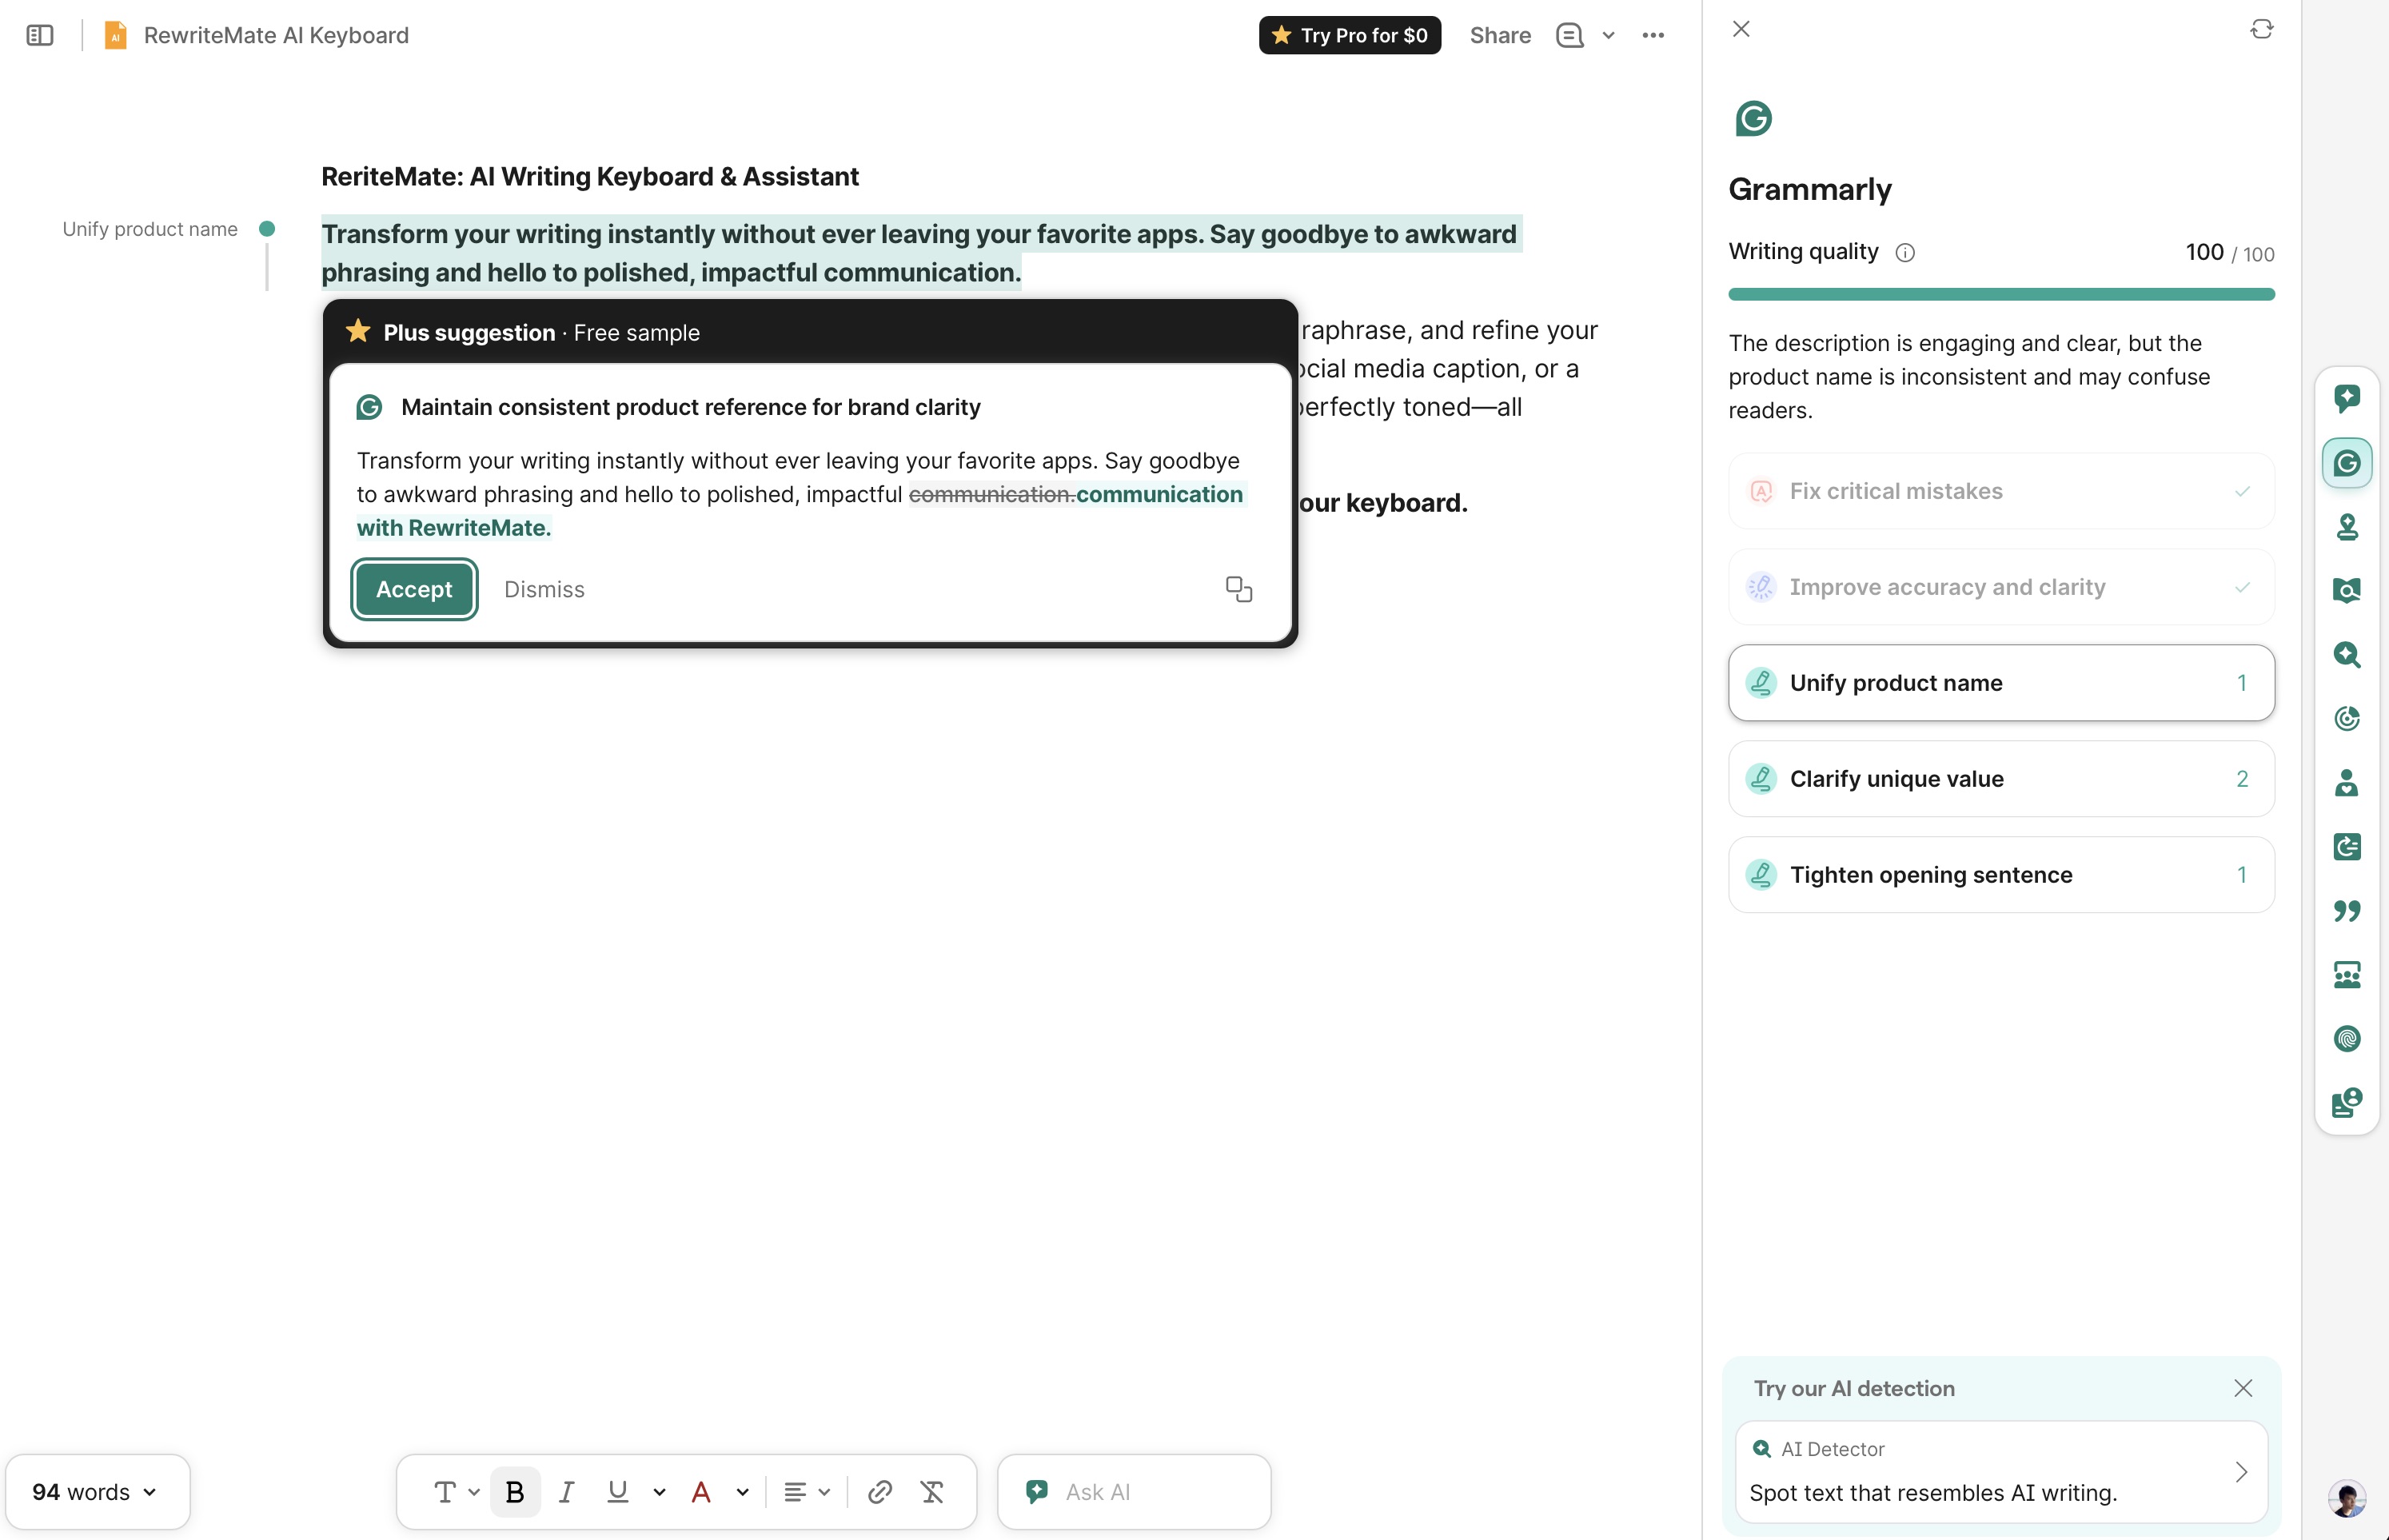Click the highlighted Transform your writing paragraph
This screenshot has height=1540, width=2389.
(920, 253)
